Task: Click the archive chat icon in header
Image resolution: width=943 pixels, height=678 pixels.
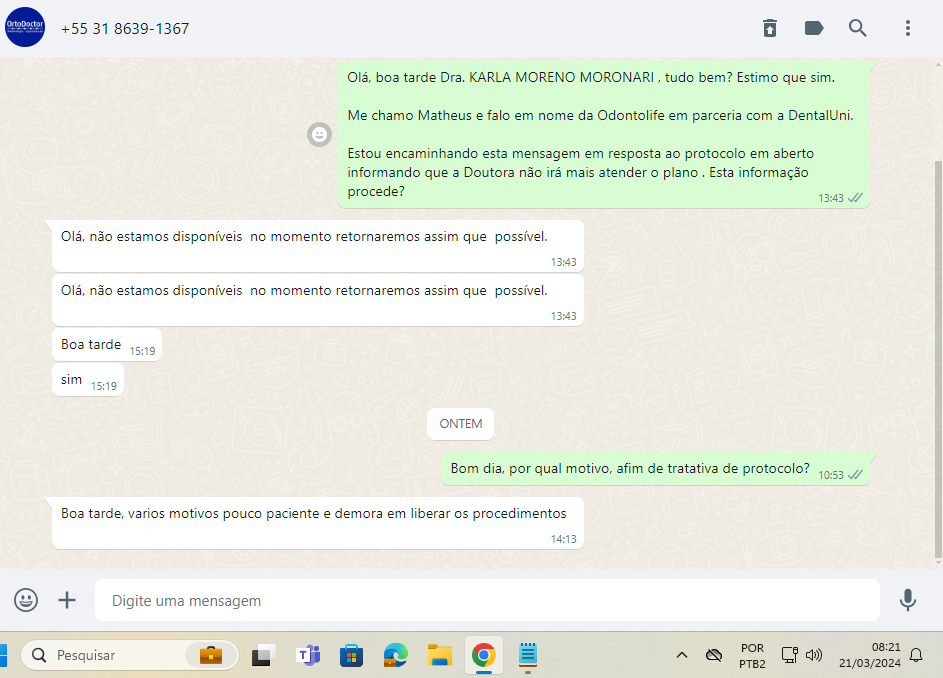Action: point(769,28)
